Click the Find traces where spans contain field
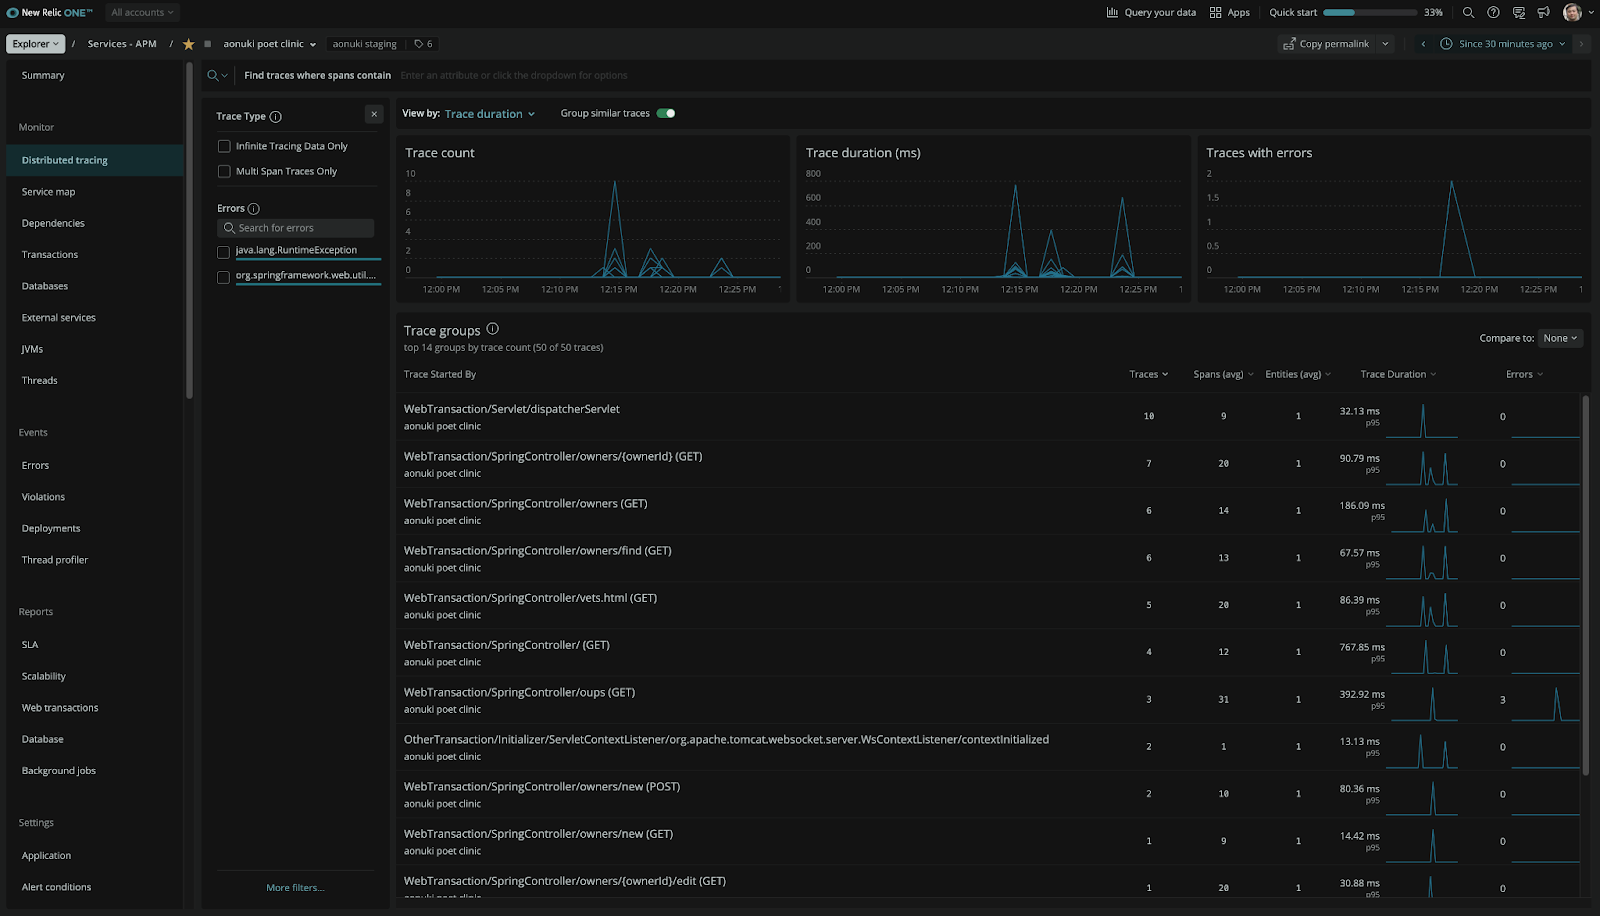This screenshot has width=1600, height=916. pyautogui.click(x=600, y=75)
